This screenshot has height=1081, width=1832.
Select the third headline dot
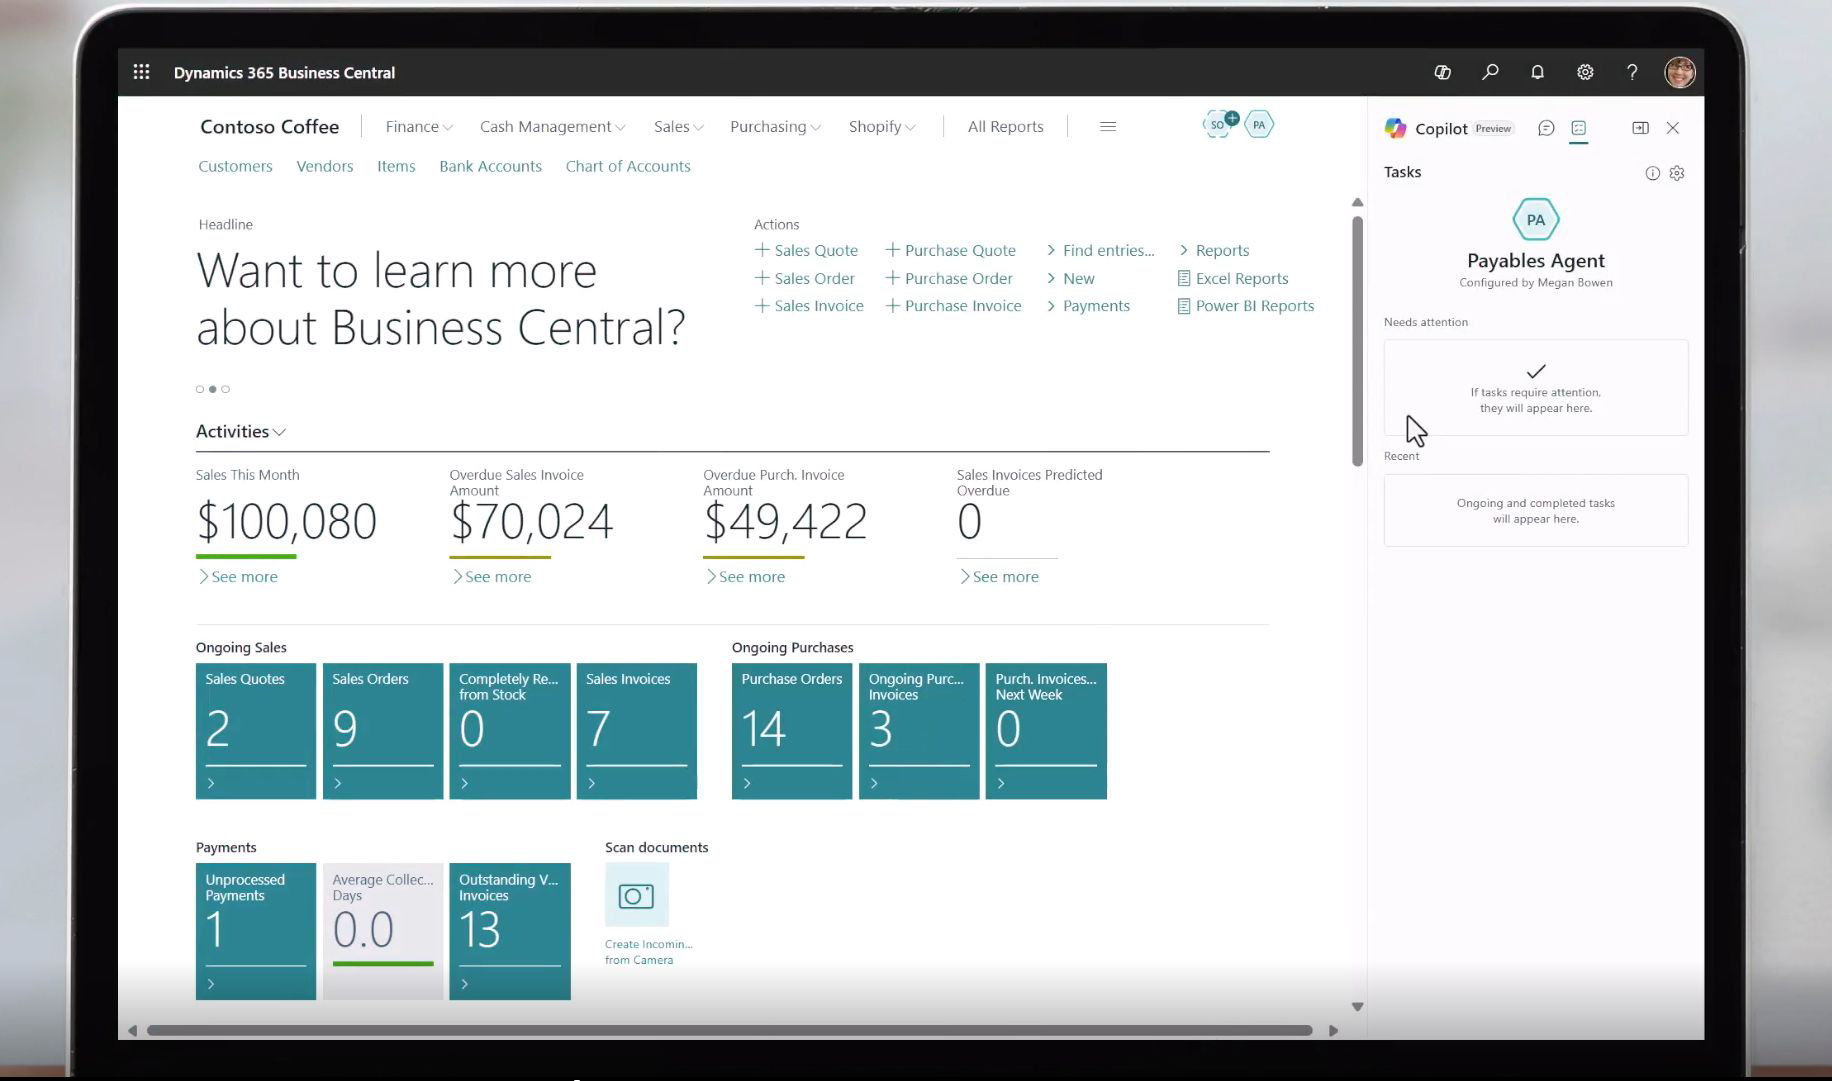click(x=226, y=389)
